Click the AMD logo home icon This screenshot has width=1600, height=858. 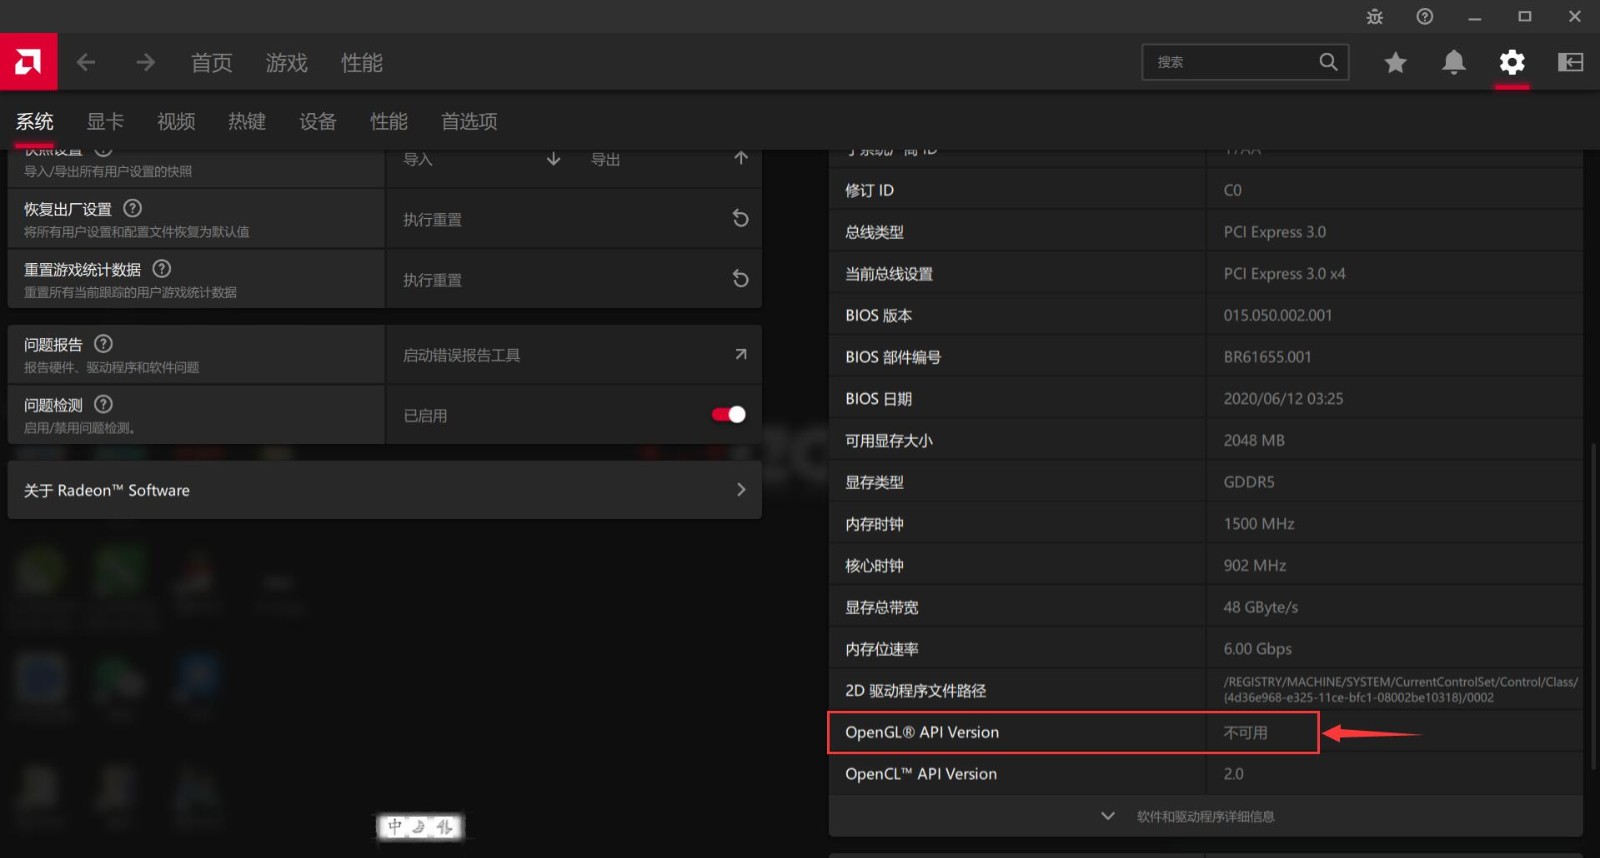[x=28, y=62]
